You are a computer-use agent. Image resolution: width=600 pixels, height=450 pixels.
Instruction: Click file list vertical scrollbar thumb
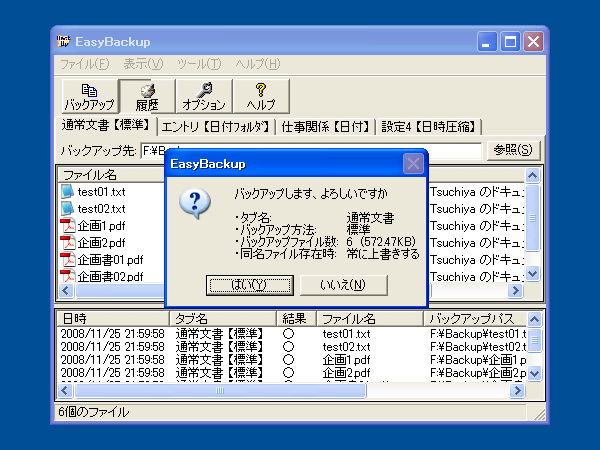pos(532,218)
